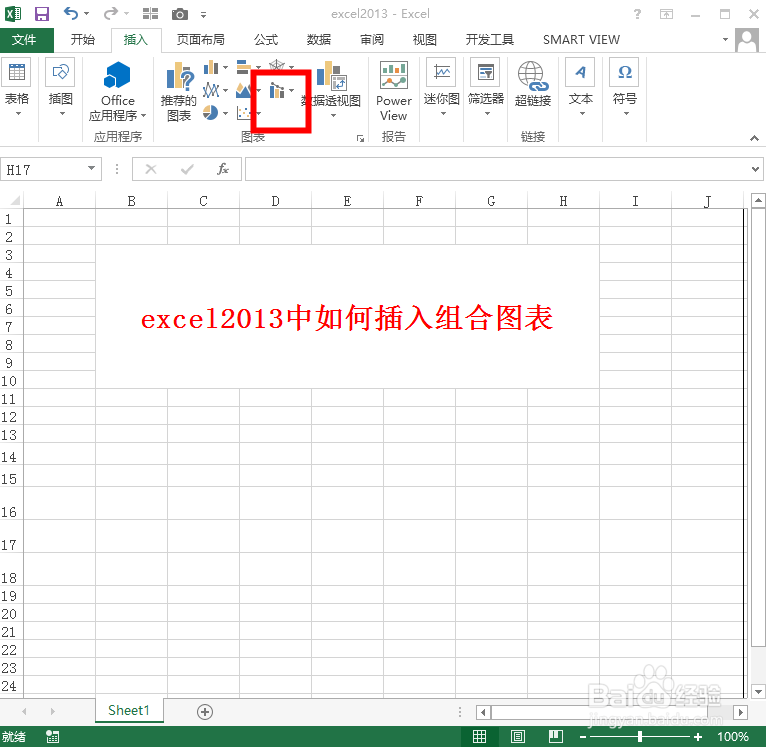Open the 开发工具 tab
Screen dimensions: 766x747
pos(489,40)
